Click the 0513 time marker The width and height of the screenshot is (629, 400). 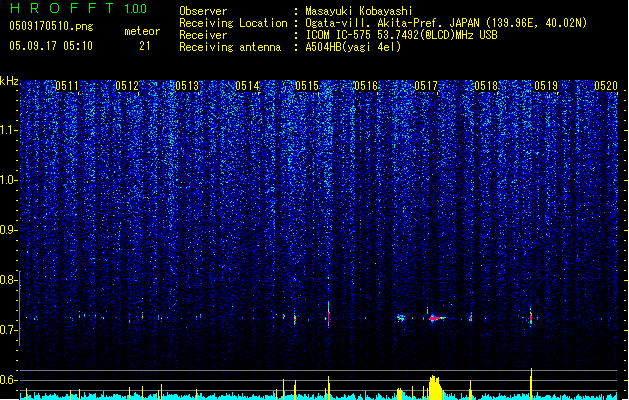187,86
